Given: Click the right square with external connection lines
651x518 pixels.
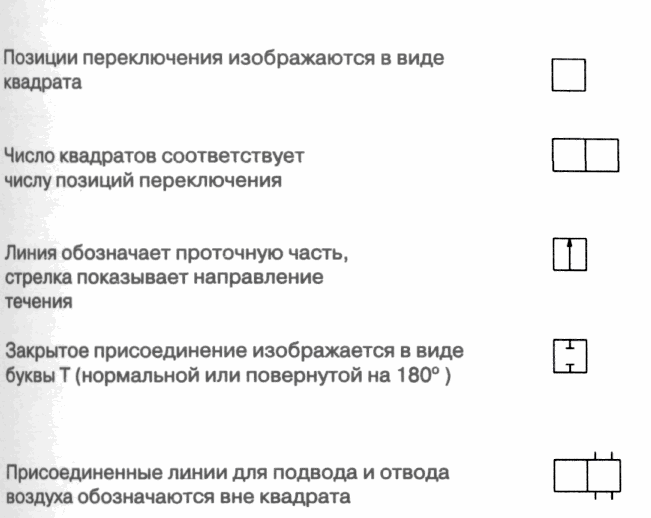Looking at the screenshot, I should tap(604, 475).
